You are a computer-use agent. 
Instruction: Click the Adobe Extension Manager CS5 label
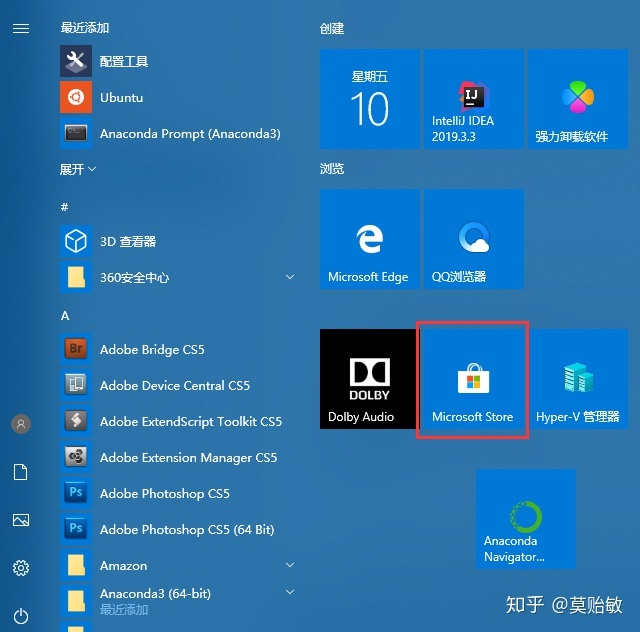[x=189, y=458]
